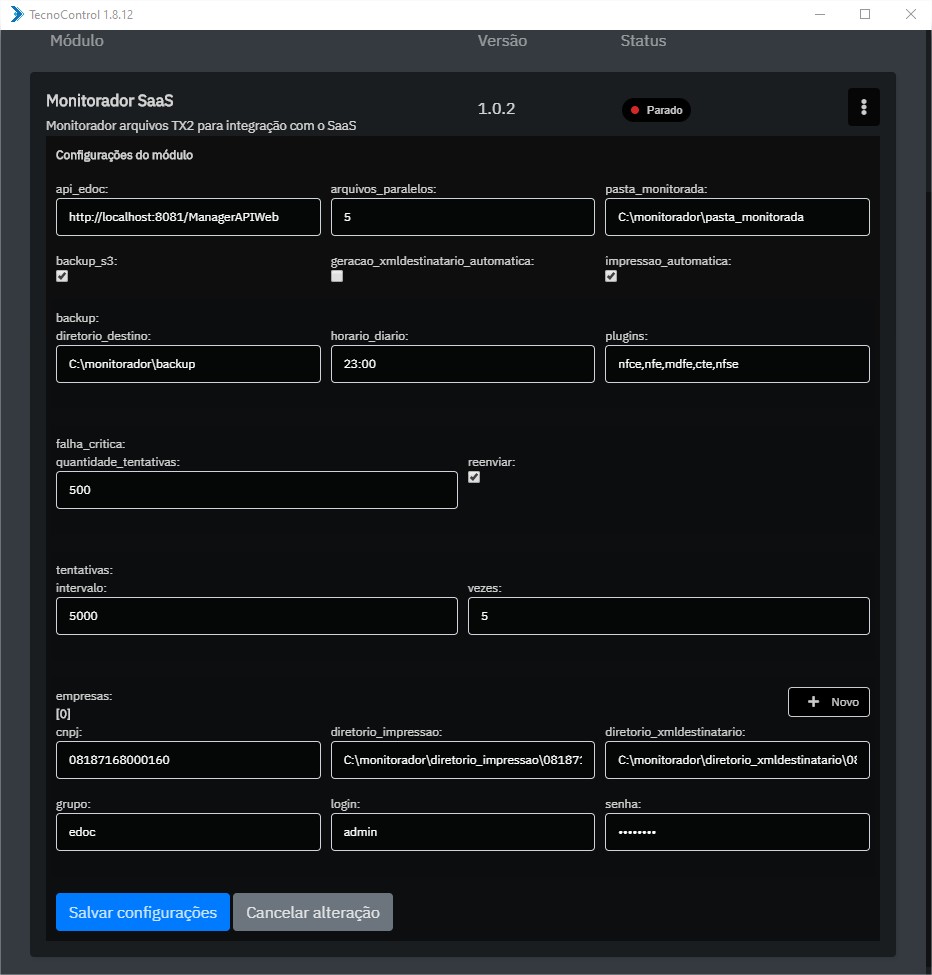The image size is (932, 975).
Task: Click the Status column header
Action: (x=644, y=40)
